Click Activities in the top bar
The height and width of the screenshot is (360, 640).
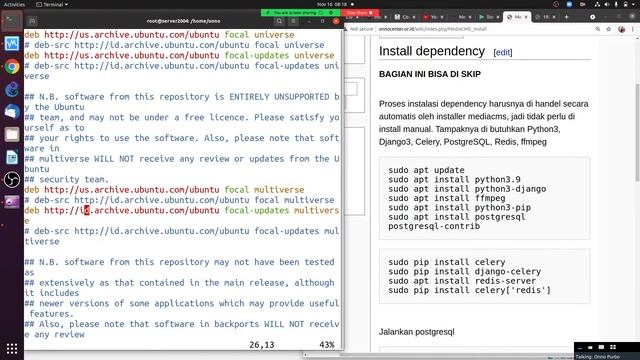[x=14, y=4]
